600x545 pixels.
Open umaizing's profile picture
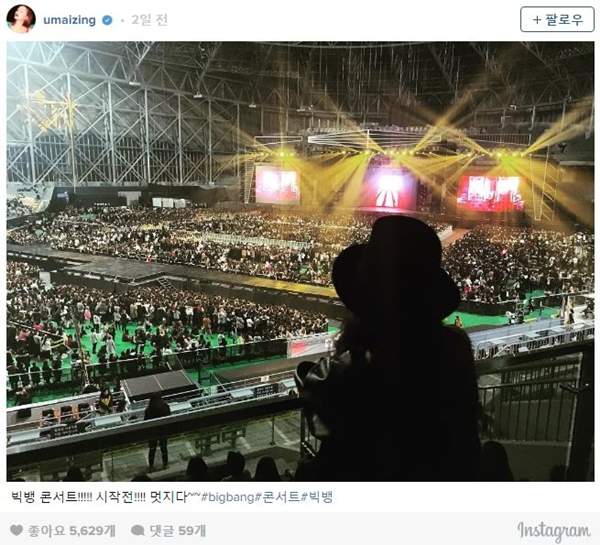coord(21,19)
